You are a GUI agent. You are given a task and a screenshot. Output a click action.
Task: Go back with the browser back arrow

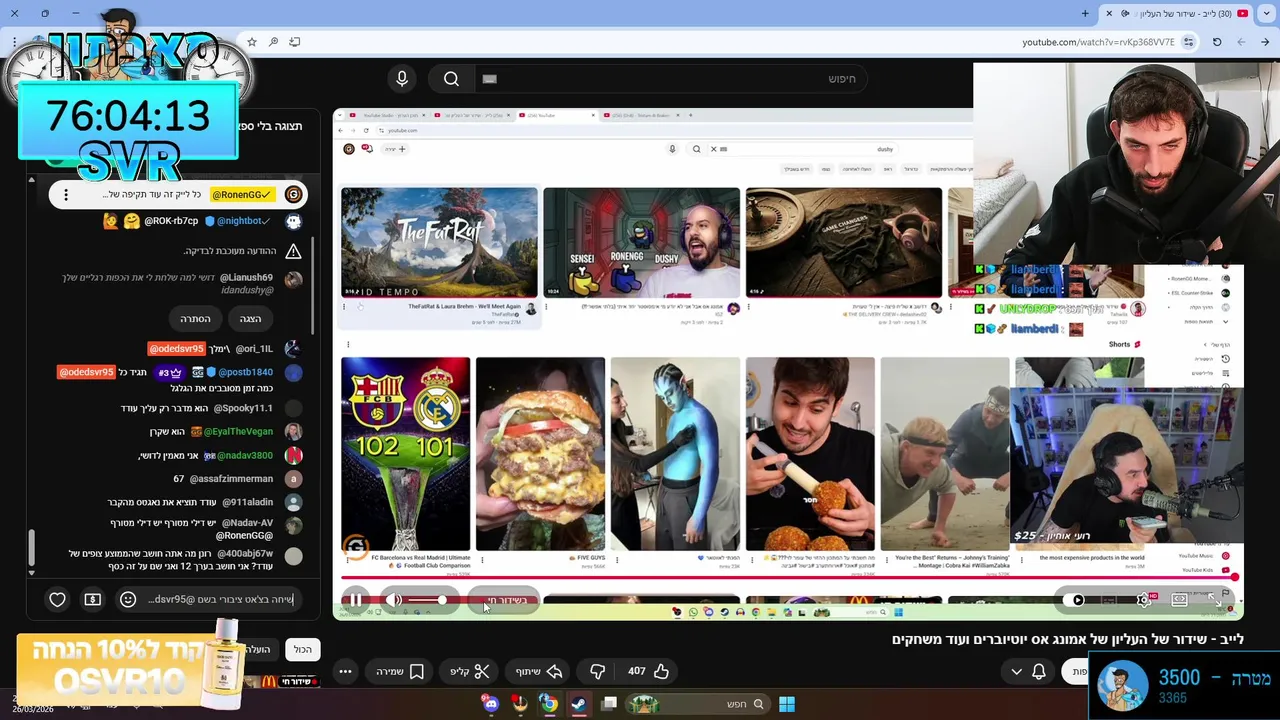[1265, 42]
